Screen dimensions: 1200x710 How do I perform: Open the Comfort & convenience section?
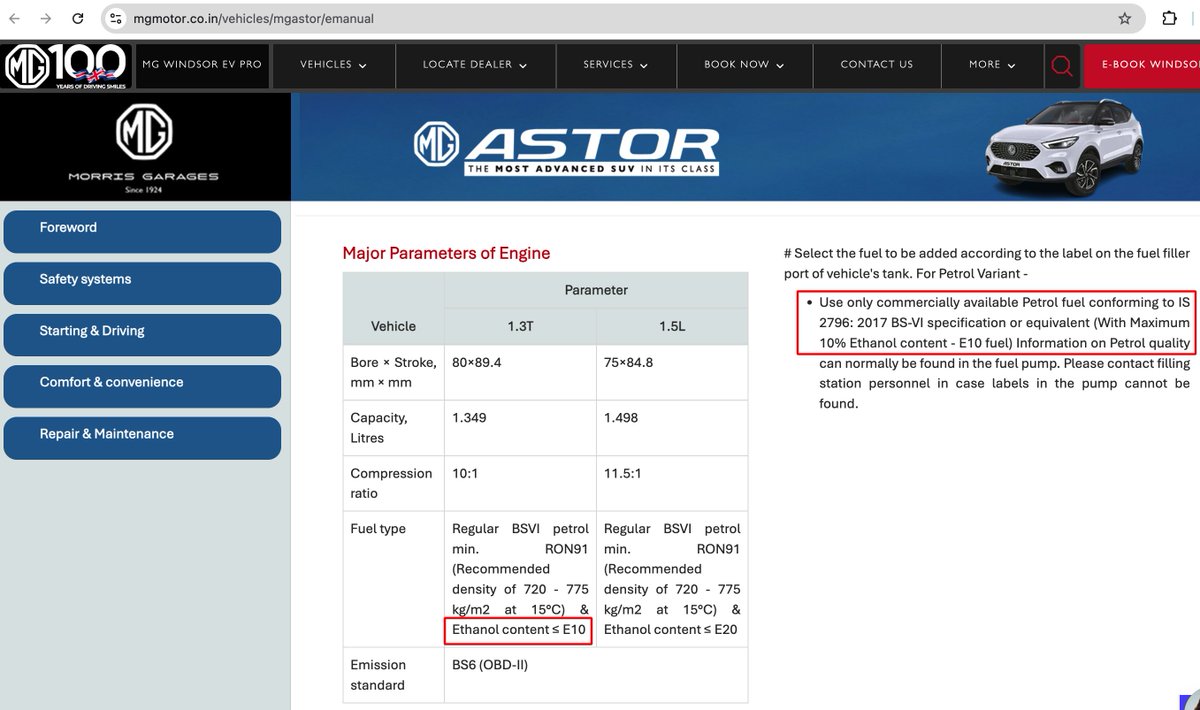coord(142,386)
